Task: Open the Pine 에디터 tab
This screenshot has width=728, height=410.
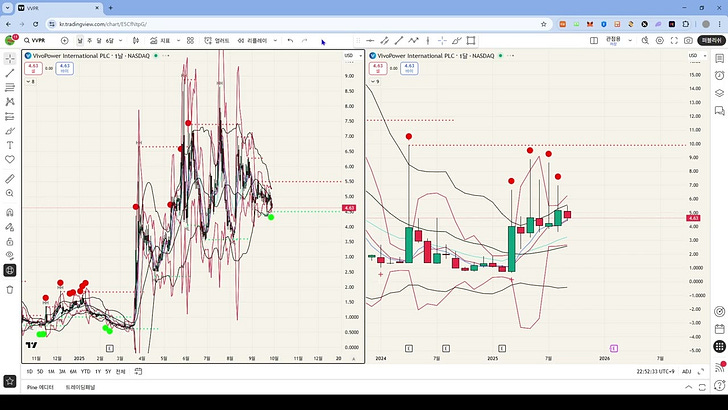Action: click(x=40, y=387)
